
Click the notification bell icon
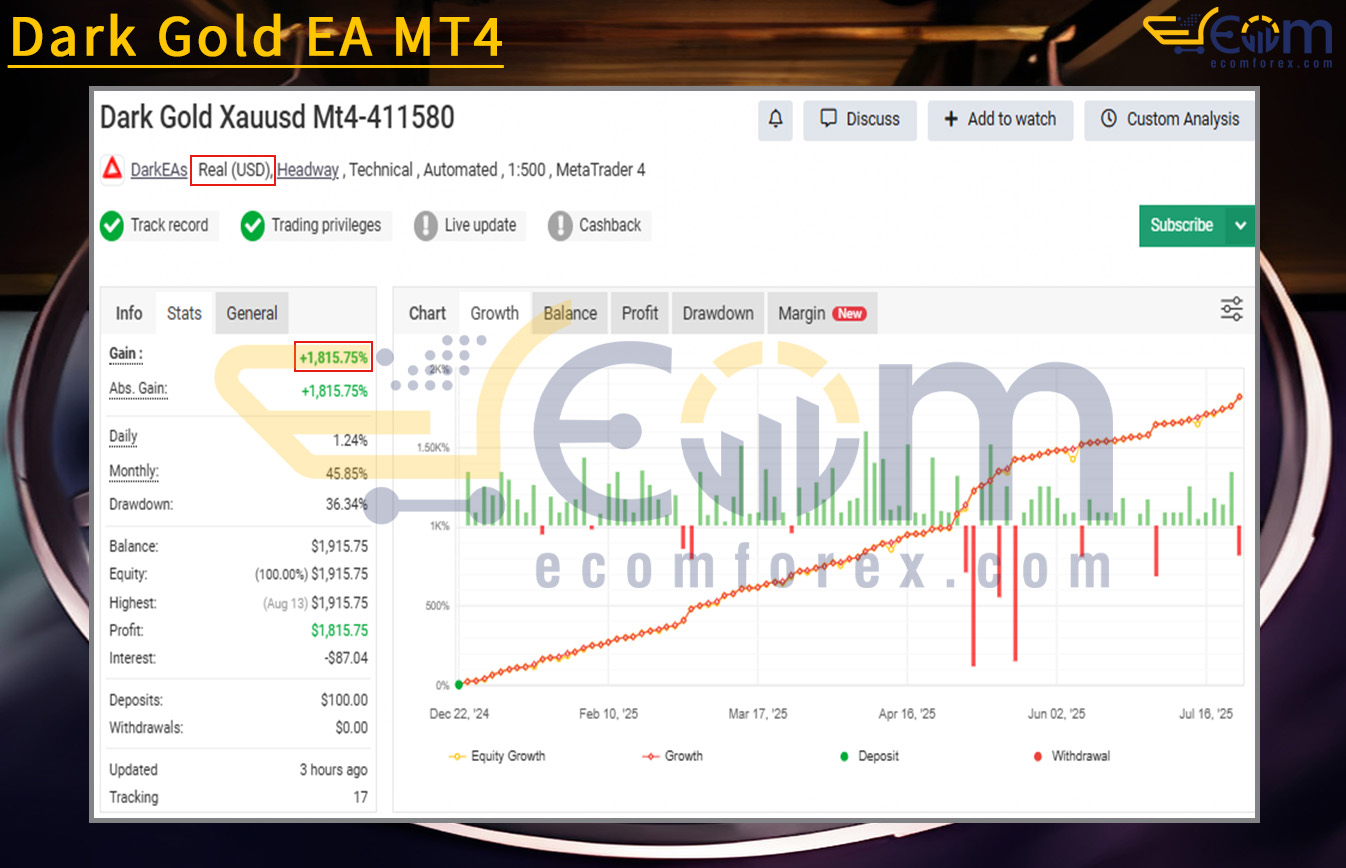click(775, 119)
